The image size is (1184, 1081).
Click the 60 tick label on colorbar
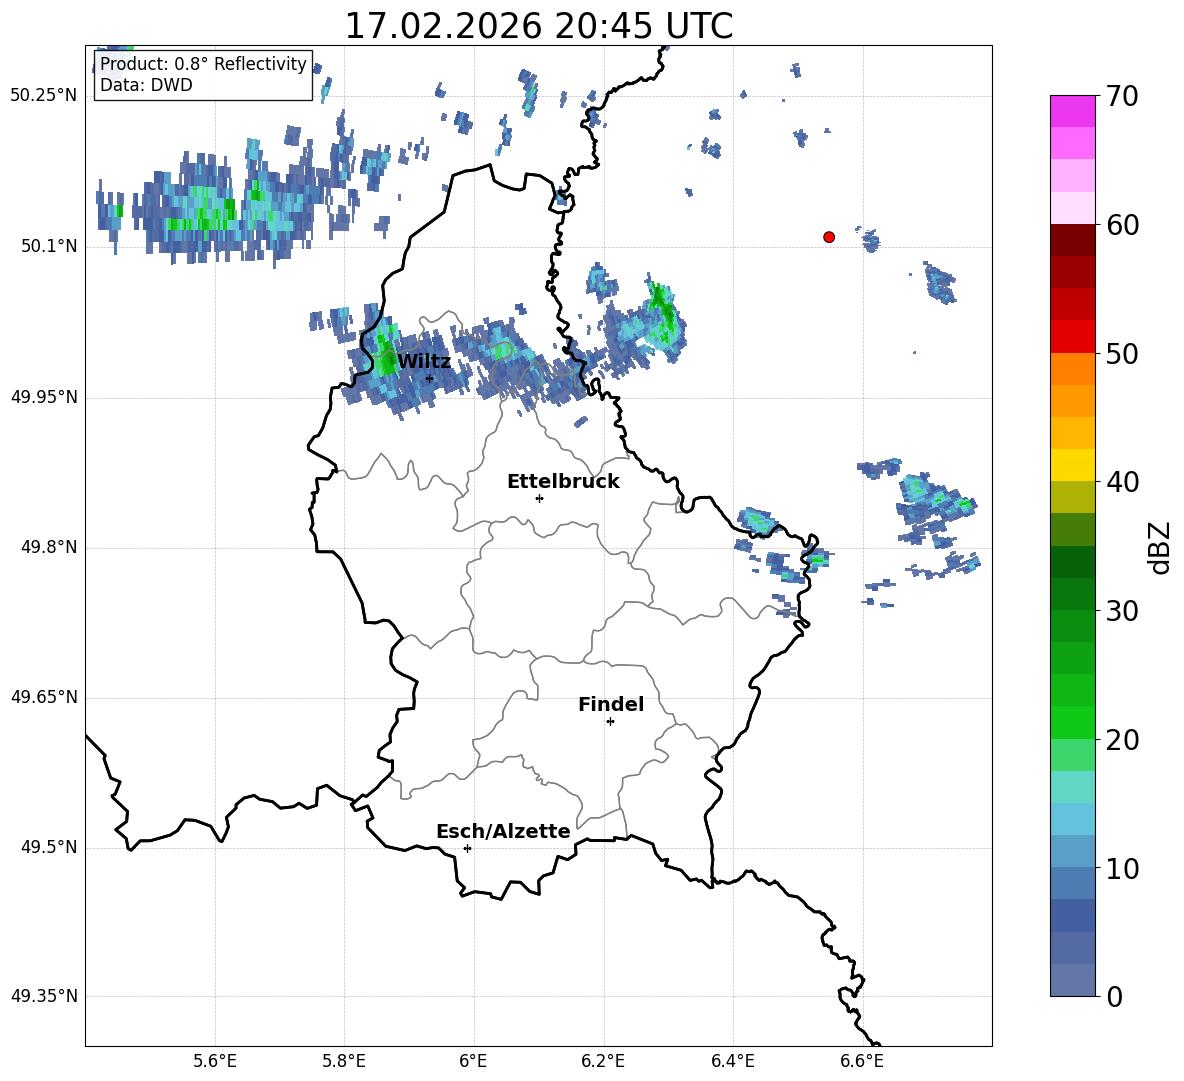tap(1122, 225)
